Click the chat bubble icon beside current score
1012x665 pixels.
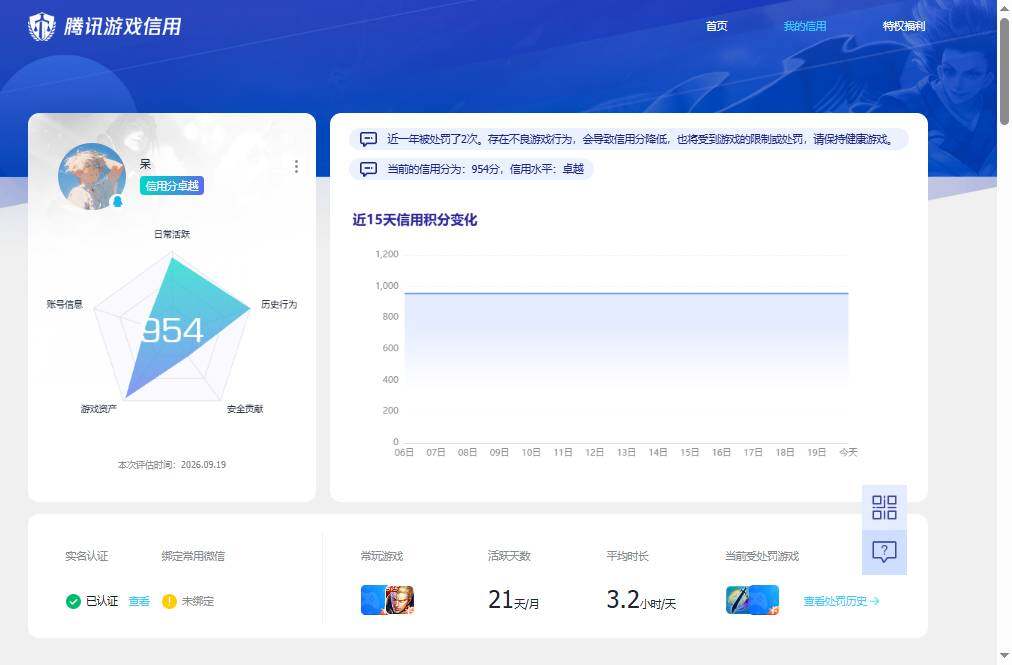coord(368,169)
